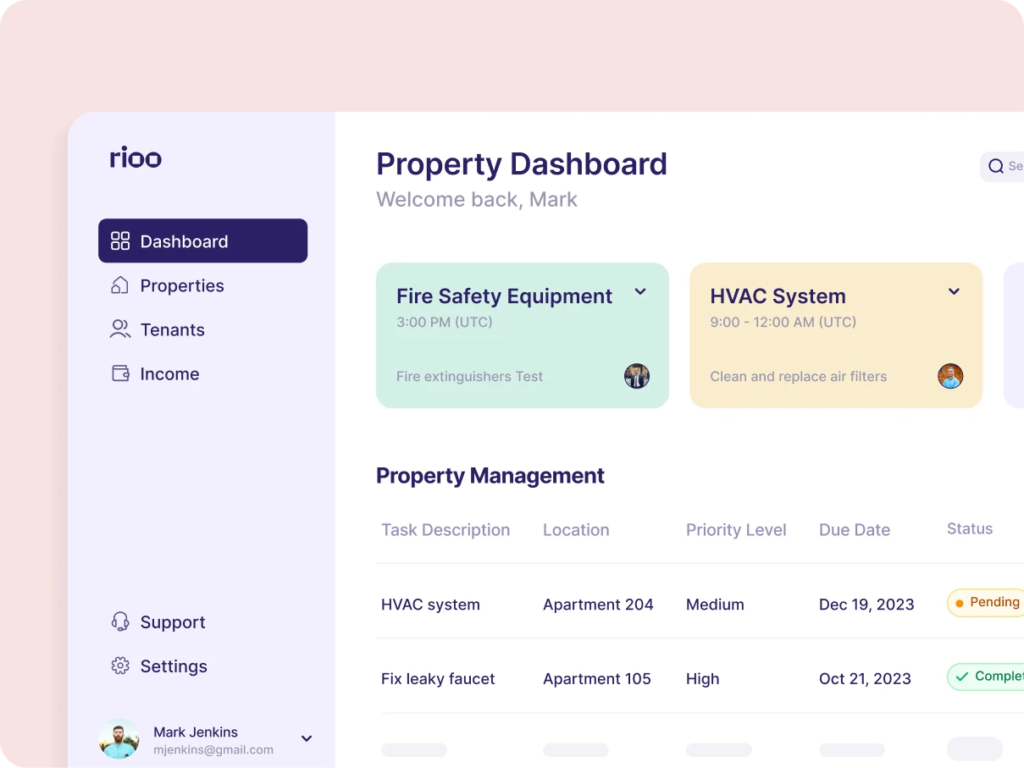
Task: Click Completed status badge for leaky faucet
Action: pyautogui.click(x=986, y=677)
